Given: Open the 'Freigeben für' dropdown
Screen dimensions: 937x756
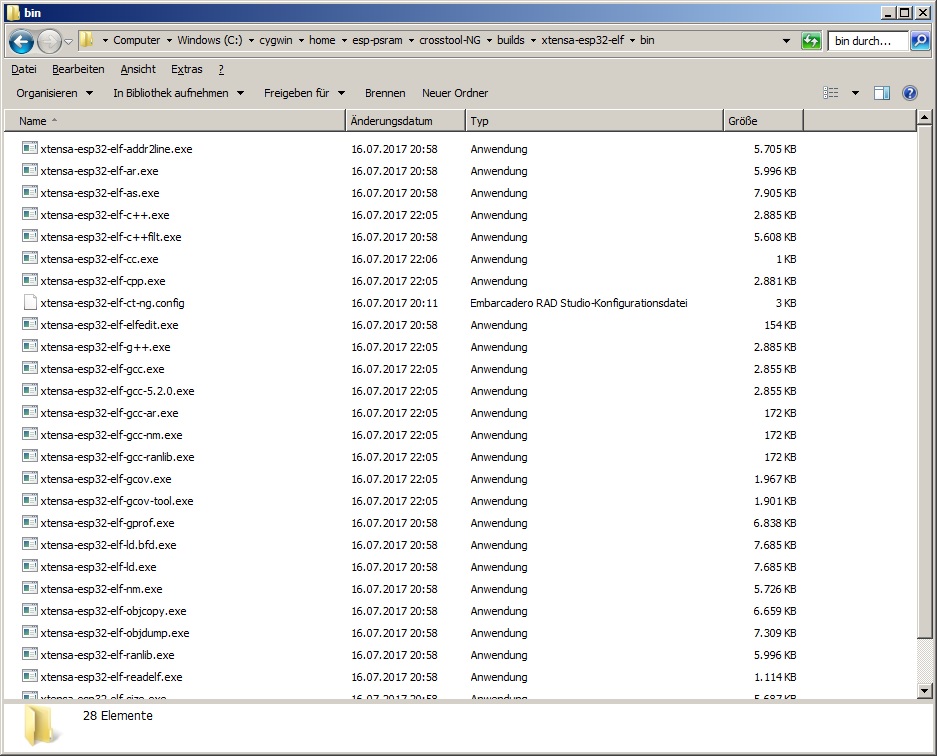Looking at the screenshot, I should (304, 93).
